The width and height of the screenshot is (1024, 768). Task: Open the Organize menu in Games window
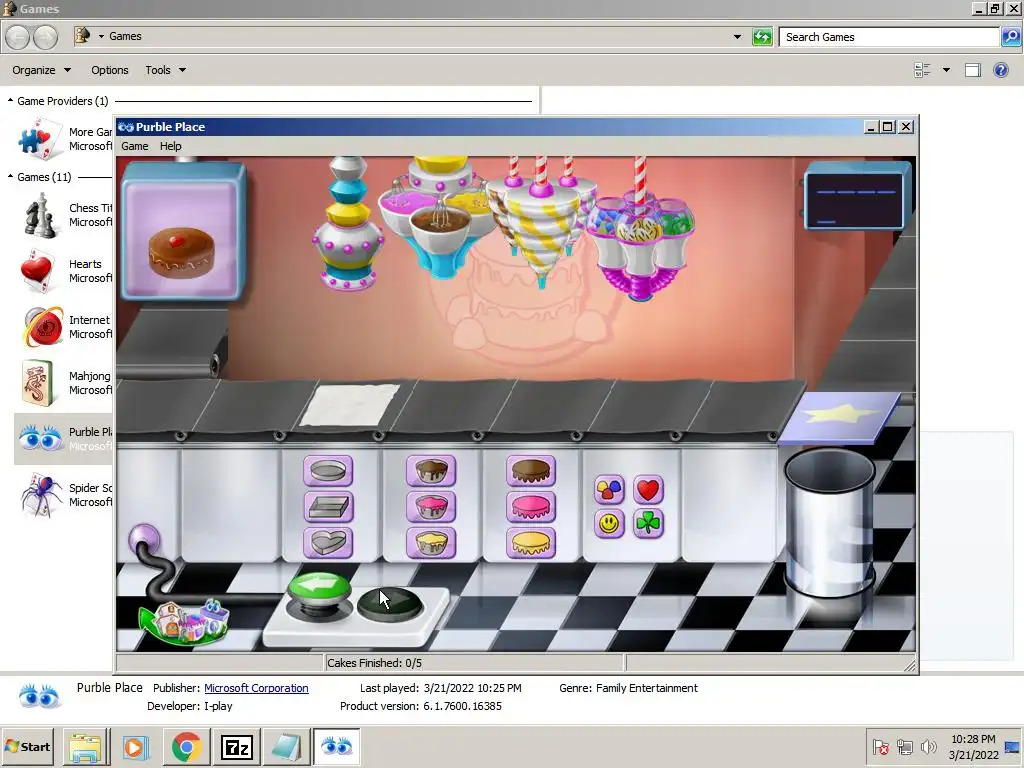tap(41, 70)
